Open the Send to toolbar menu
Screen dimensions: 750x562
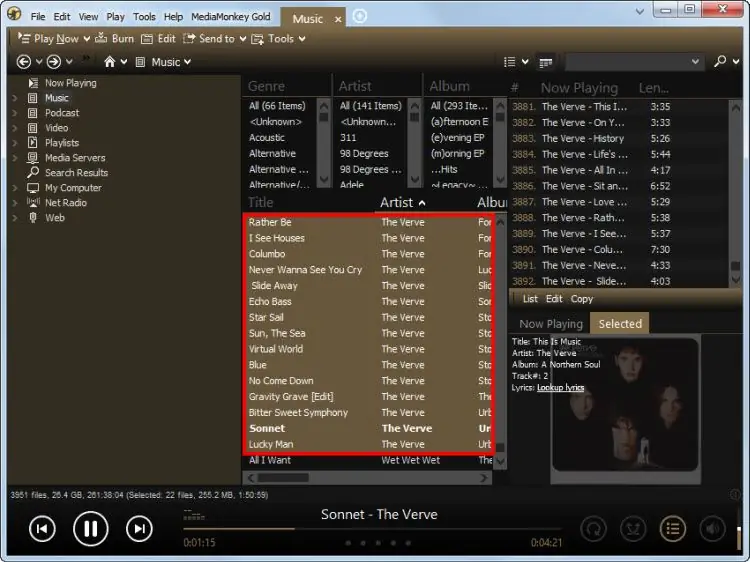tap(214, 39)
